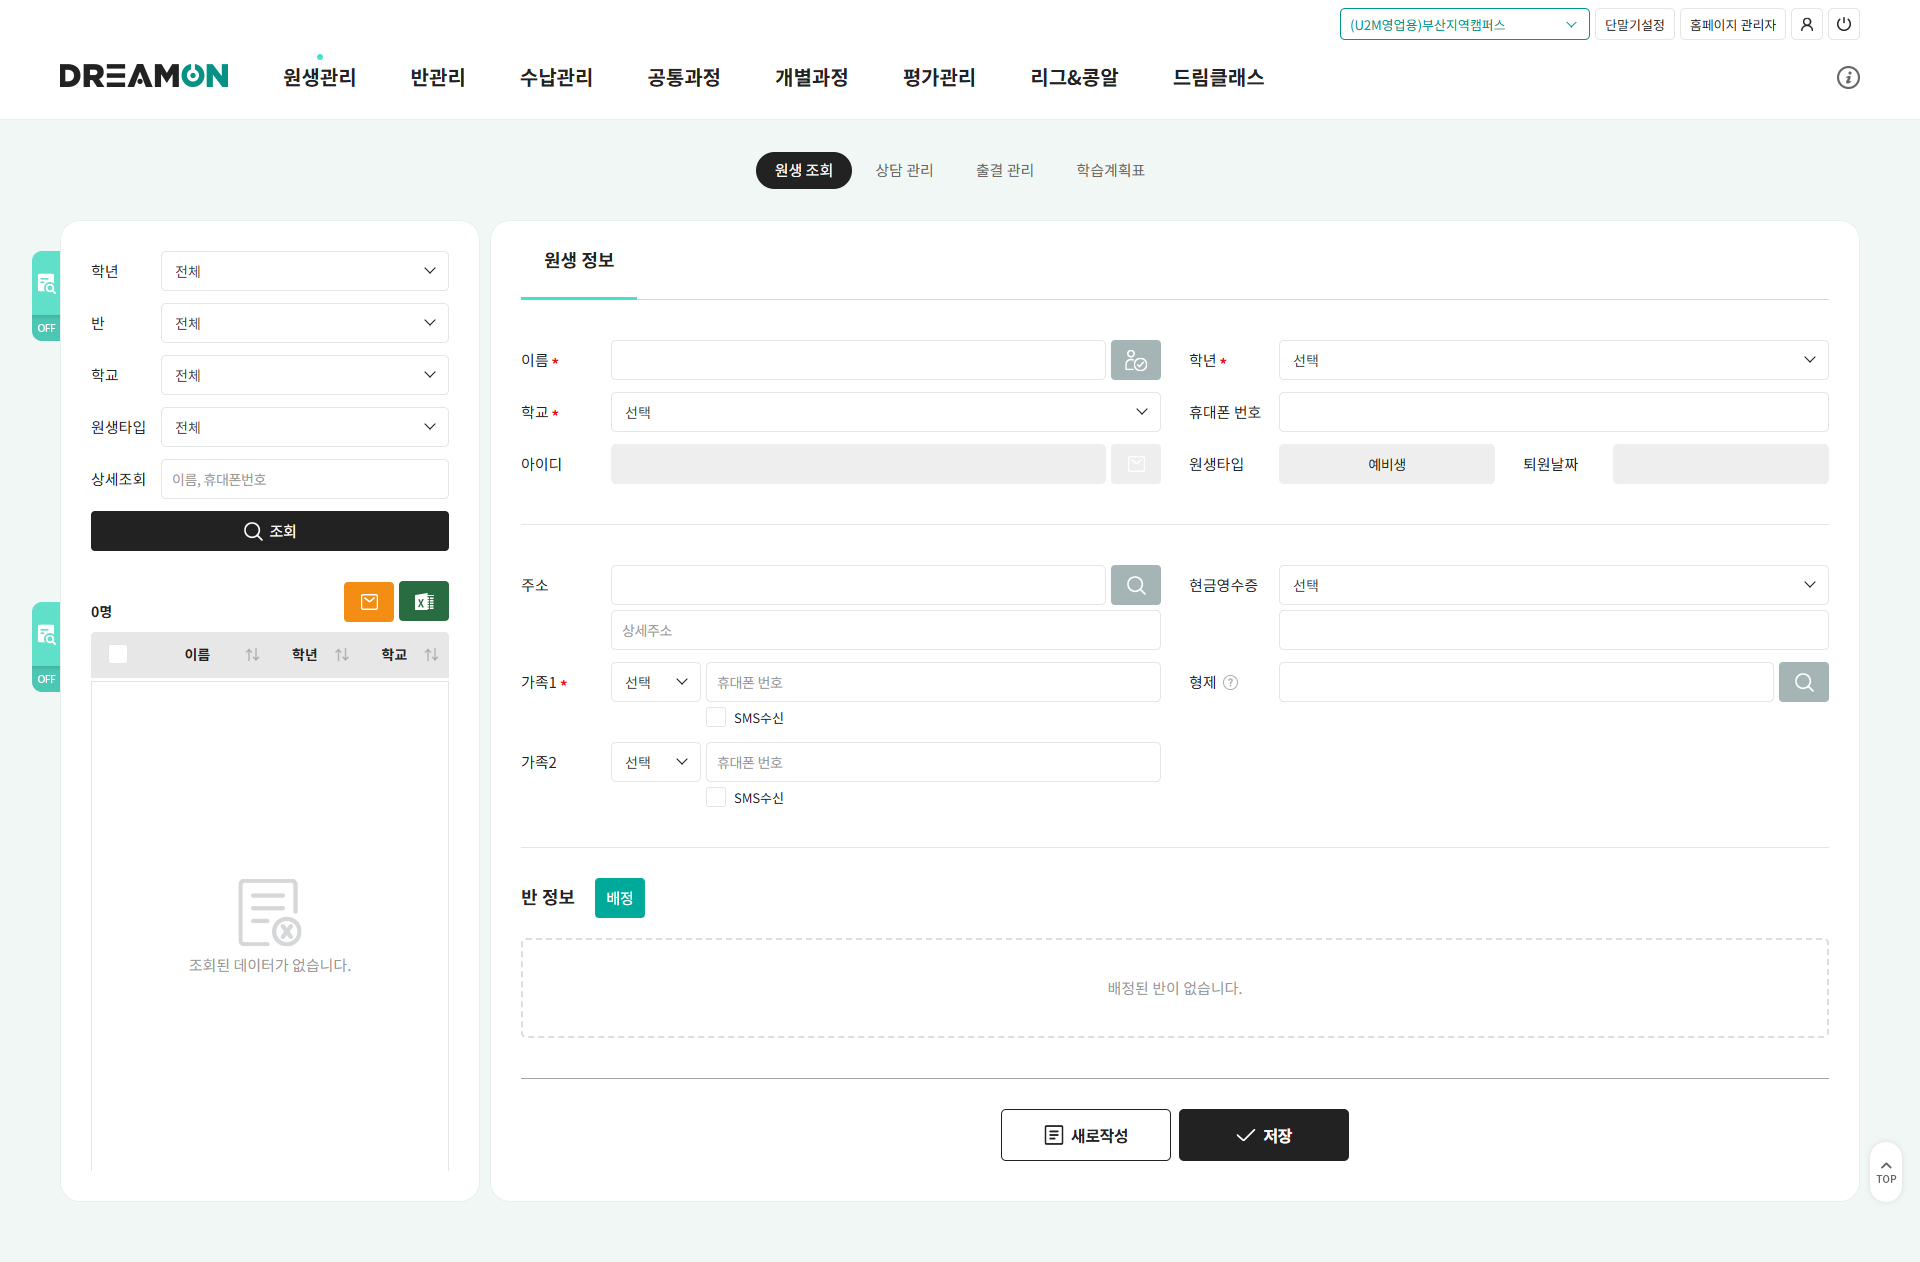The image size is (1920, 1262).
Task: Sort list by school column arrows
Action: tap(431, 654)
